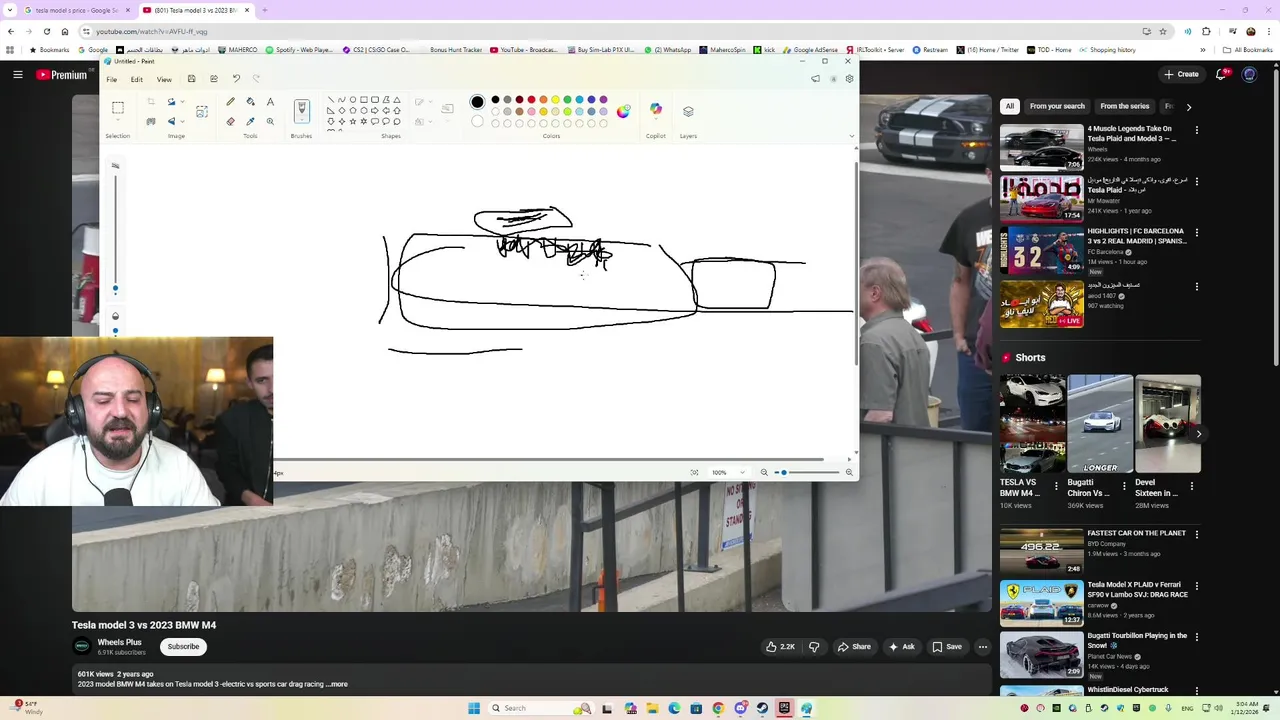Open the Copilot button in Paint
Viewport: 1280px width, 720px height.
[656, 110]
